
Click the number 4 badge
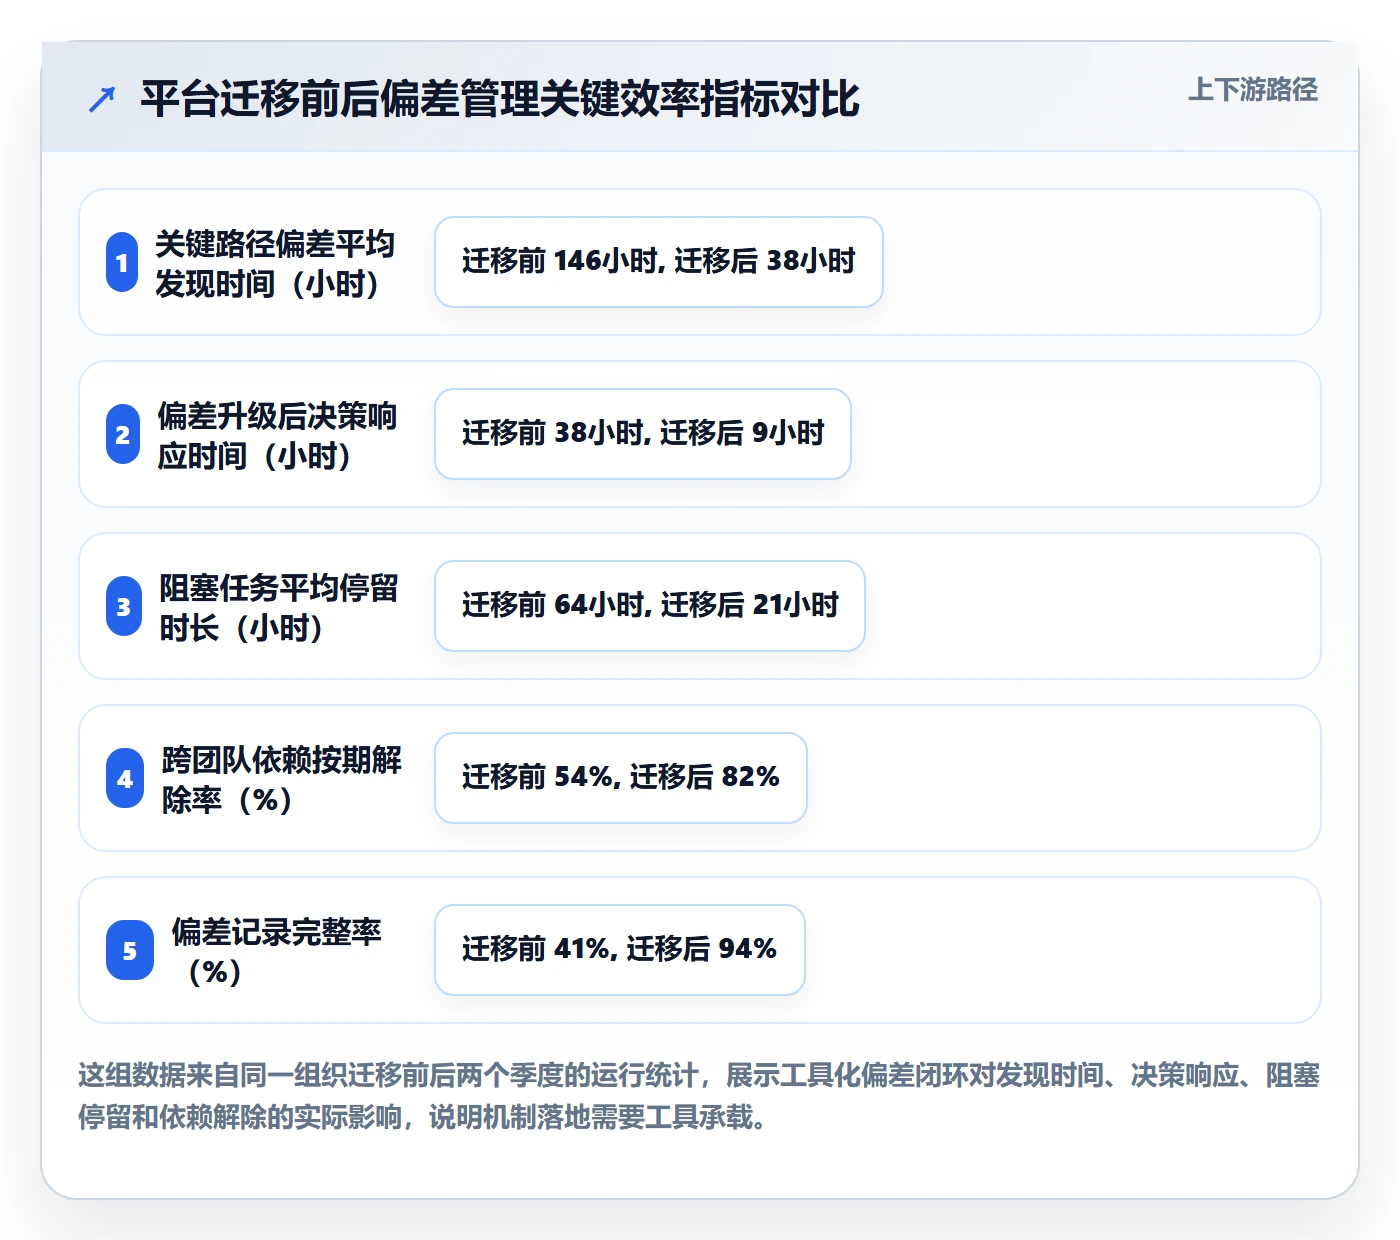(x=125, y=778)
